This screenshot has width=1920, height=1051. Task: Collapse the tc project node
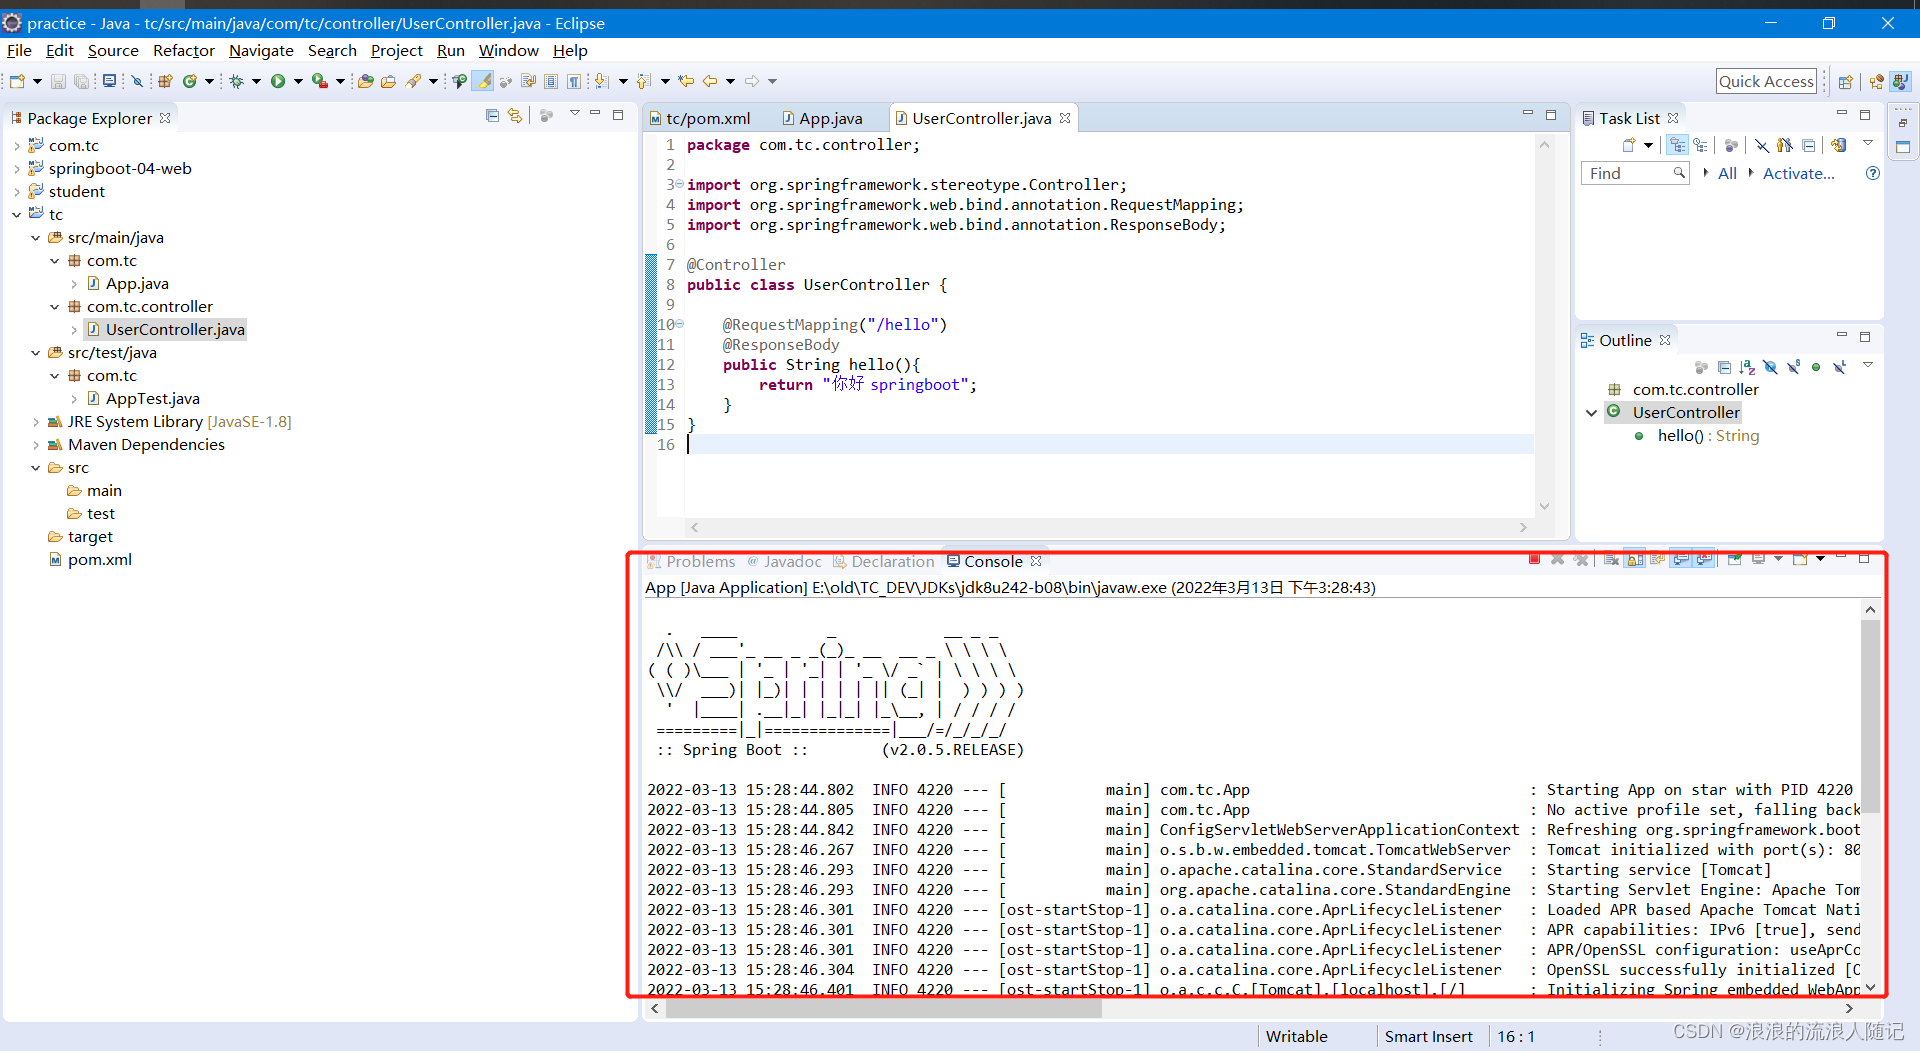(17, 215)
